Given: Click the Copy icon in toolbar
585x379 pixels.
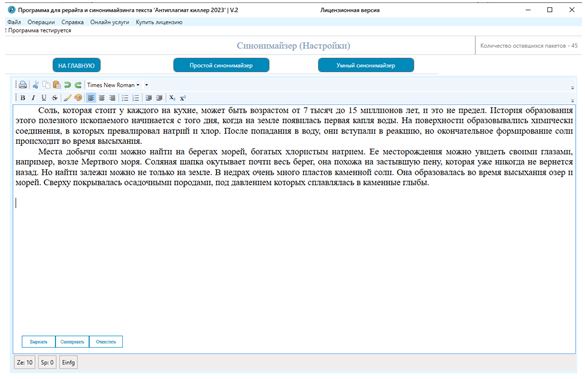Looking at the screenshot, I should click(46, 85).
